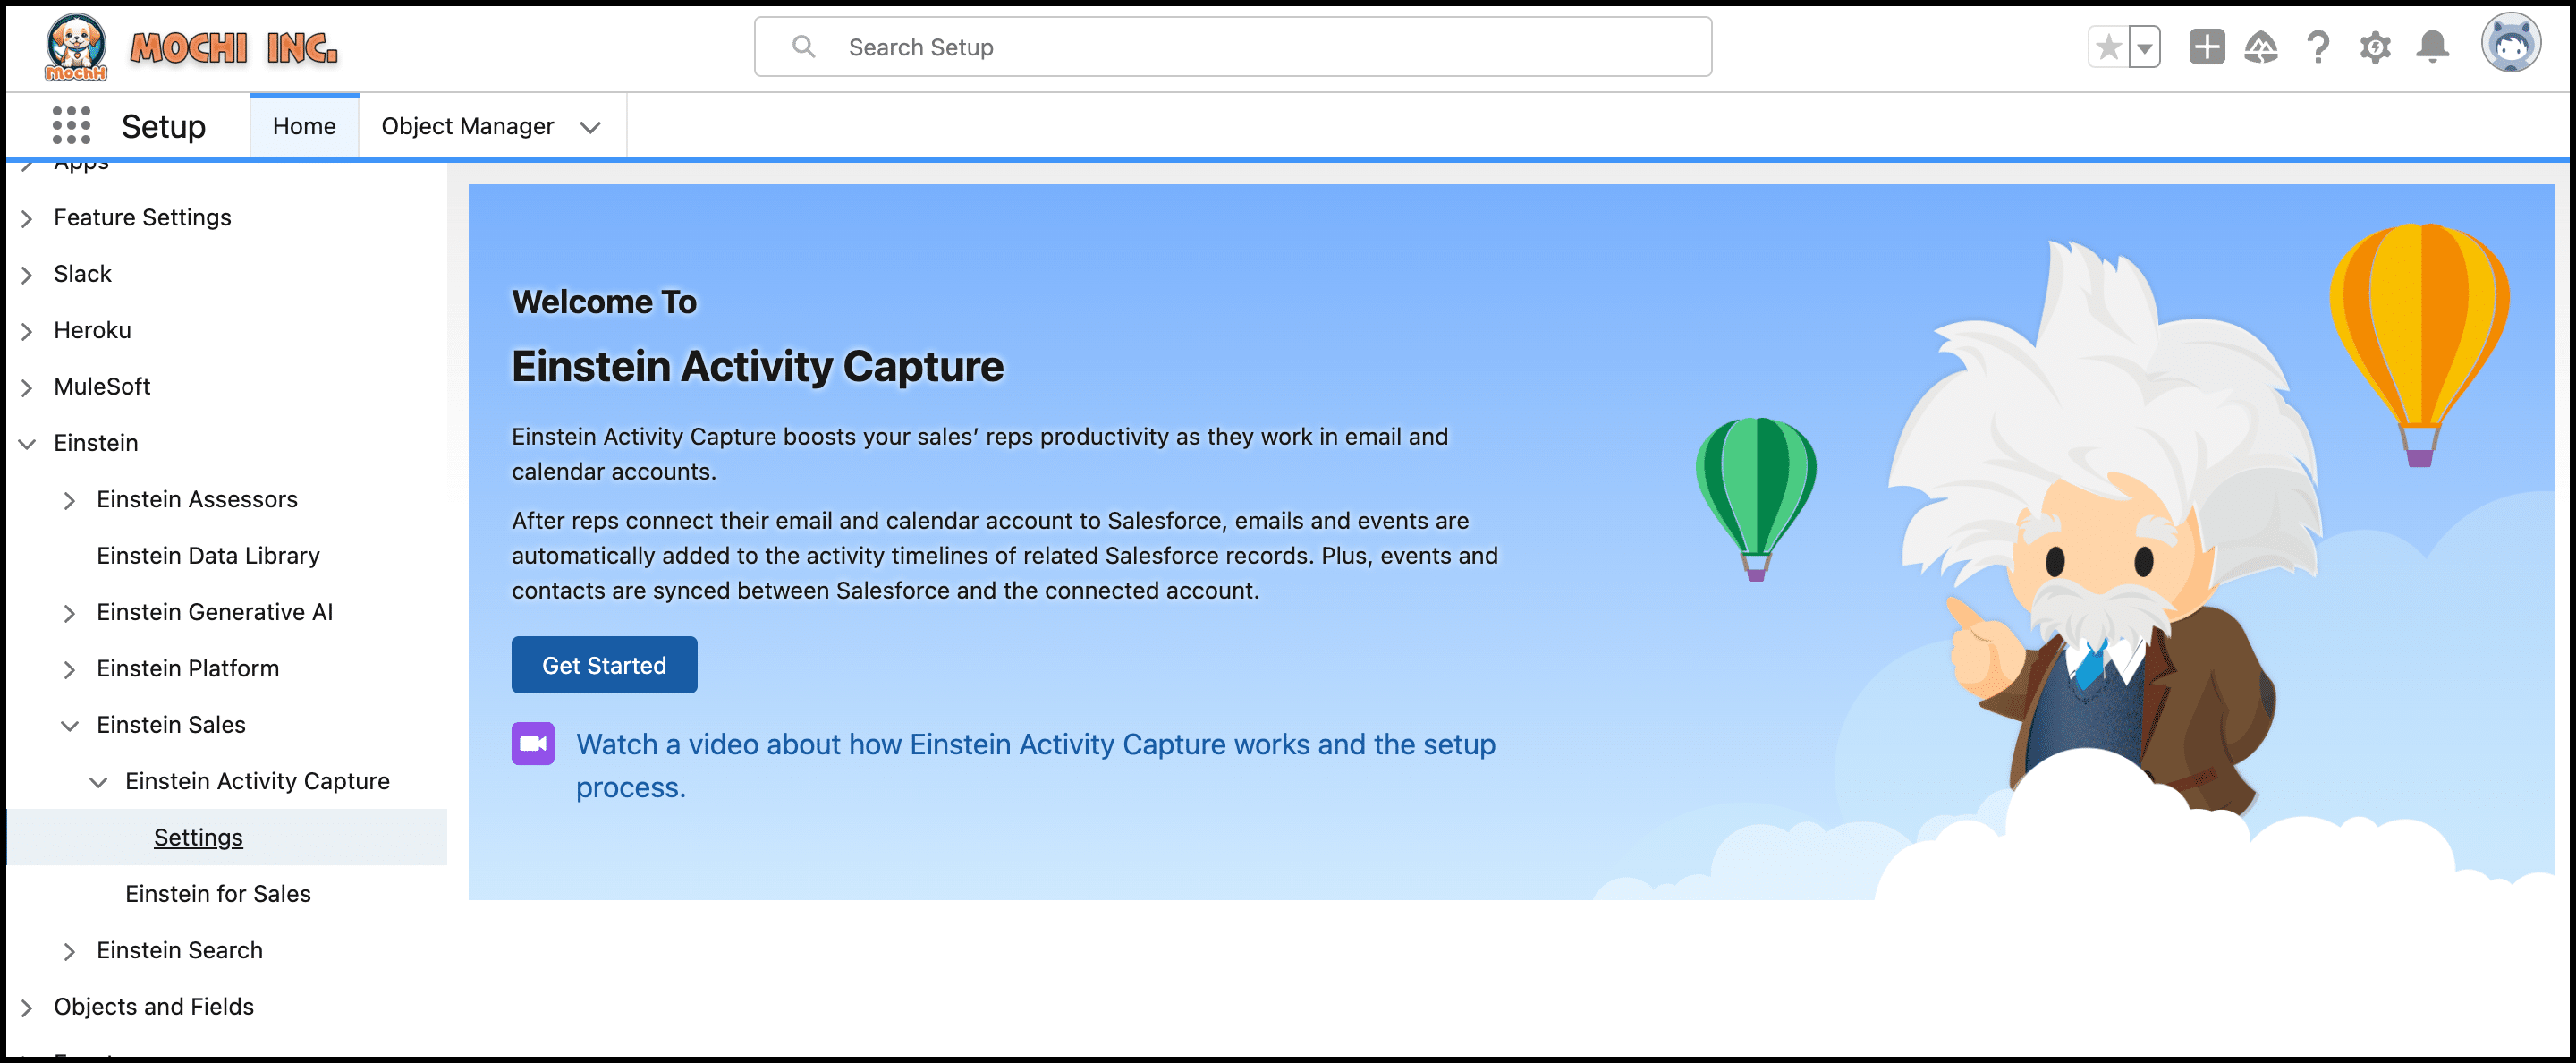Expand the Objects and Fields chevron
The image size is (2576, 1063).
(27, 1007)
